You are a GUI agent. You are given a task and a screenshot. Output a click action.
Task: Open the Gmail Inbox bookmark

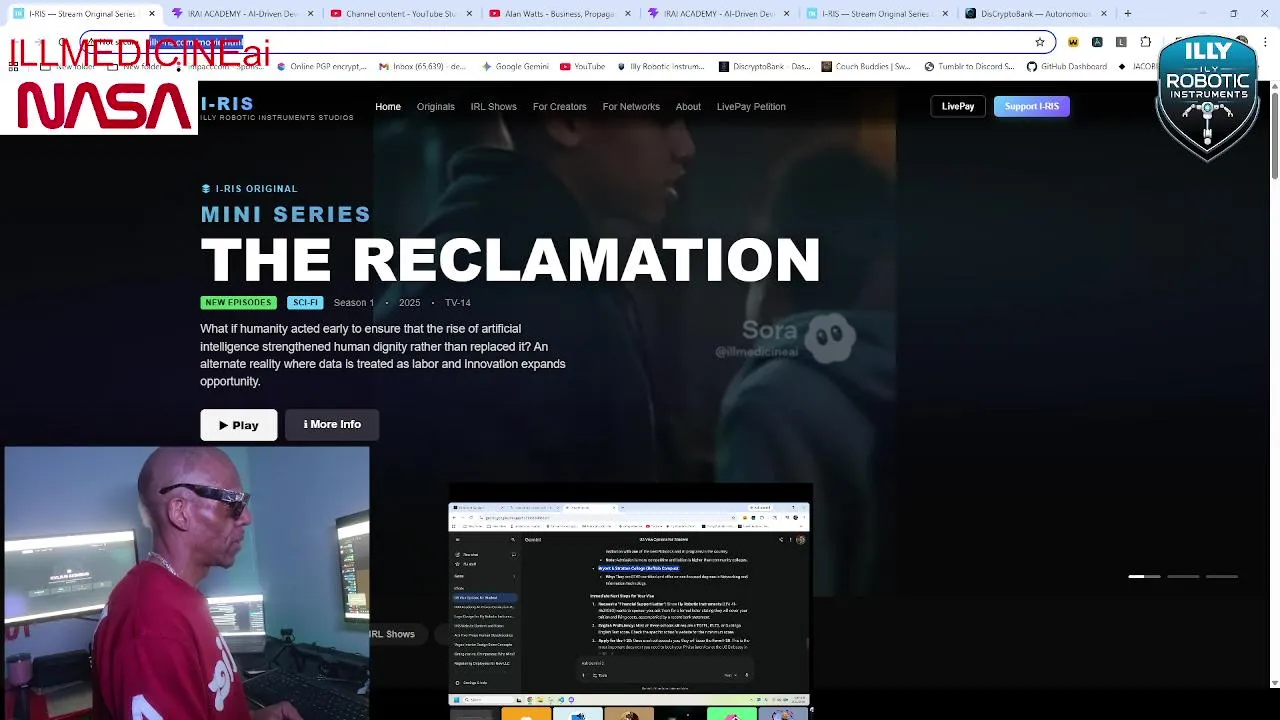pos(422,67)
